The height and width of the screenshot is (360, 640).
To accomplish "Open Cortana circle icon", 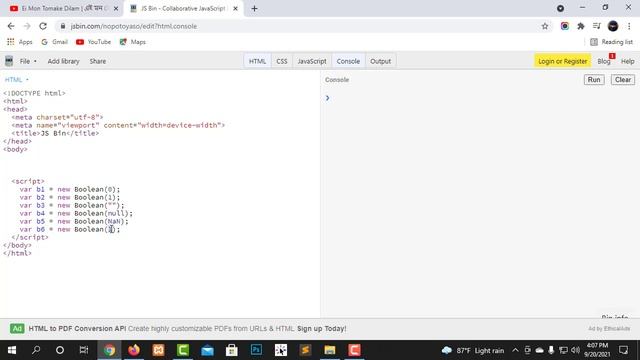I will click(x=60, y=350).
